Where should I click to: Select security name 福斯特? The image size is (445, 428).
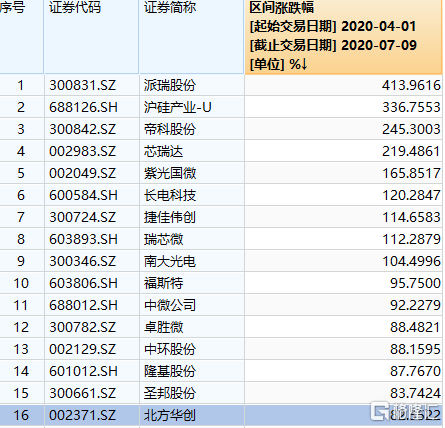pos(164,283)
